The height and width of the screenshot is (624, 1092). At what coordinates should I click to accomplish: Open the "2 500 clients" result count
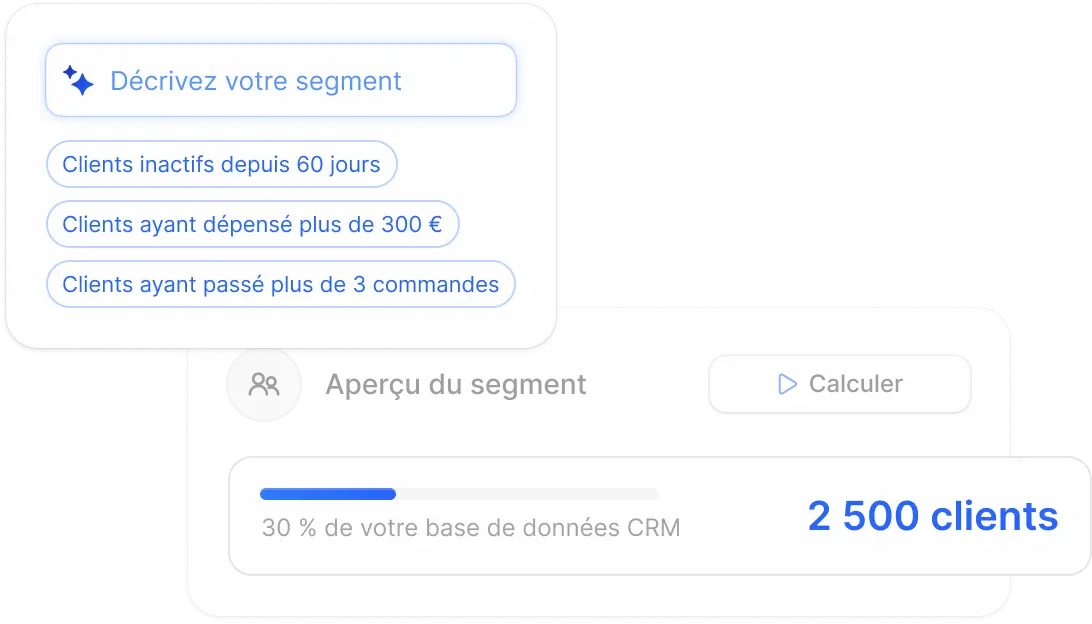tap(933, 516)
